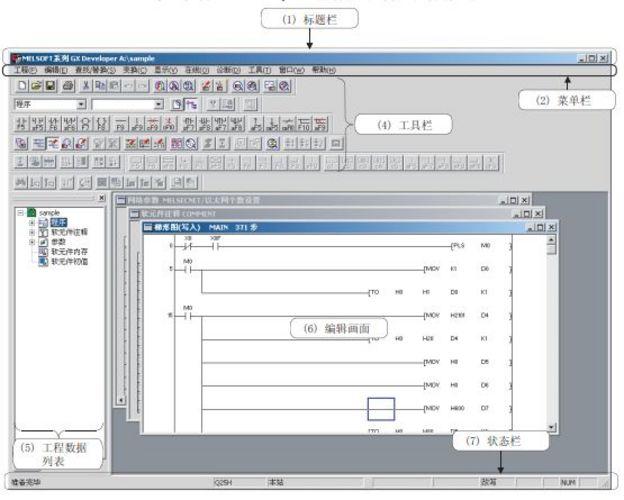Open the 帮助(H) menu
The width and height of the screenshot is (624, 500).
click(324, 70)
